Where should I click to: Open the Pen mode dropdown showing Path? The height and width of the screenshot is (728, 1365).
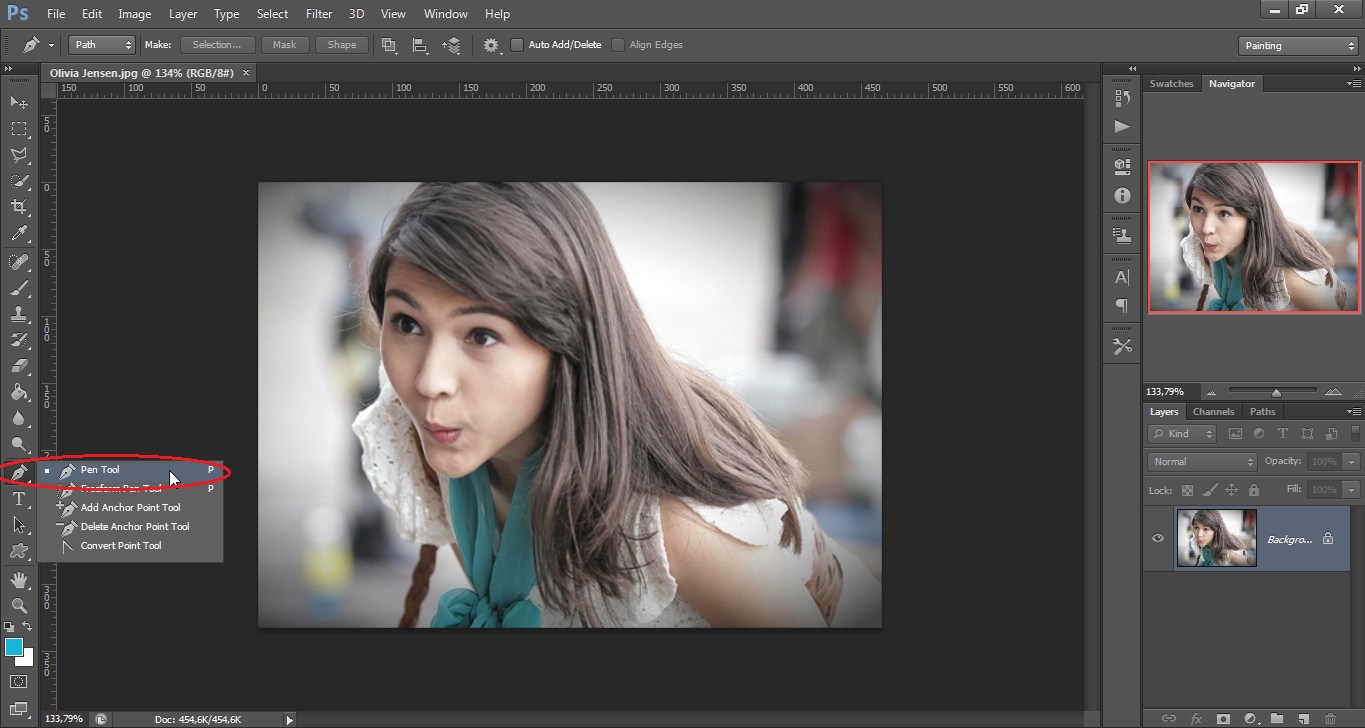[100, 44]
